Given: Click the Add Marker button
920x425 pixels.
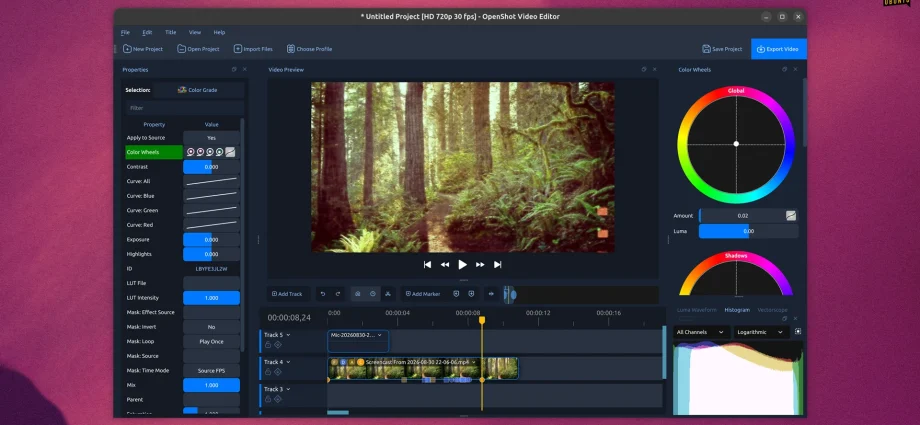Looking at the screenshot, I should click(x=423, y=294).
